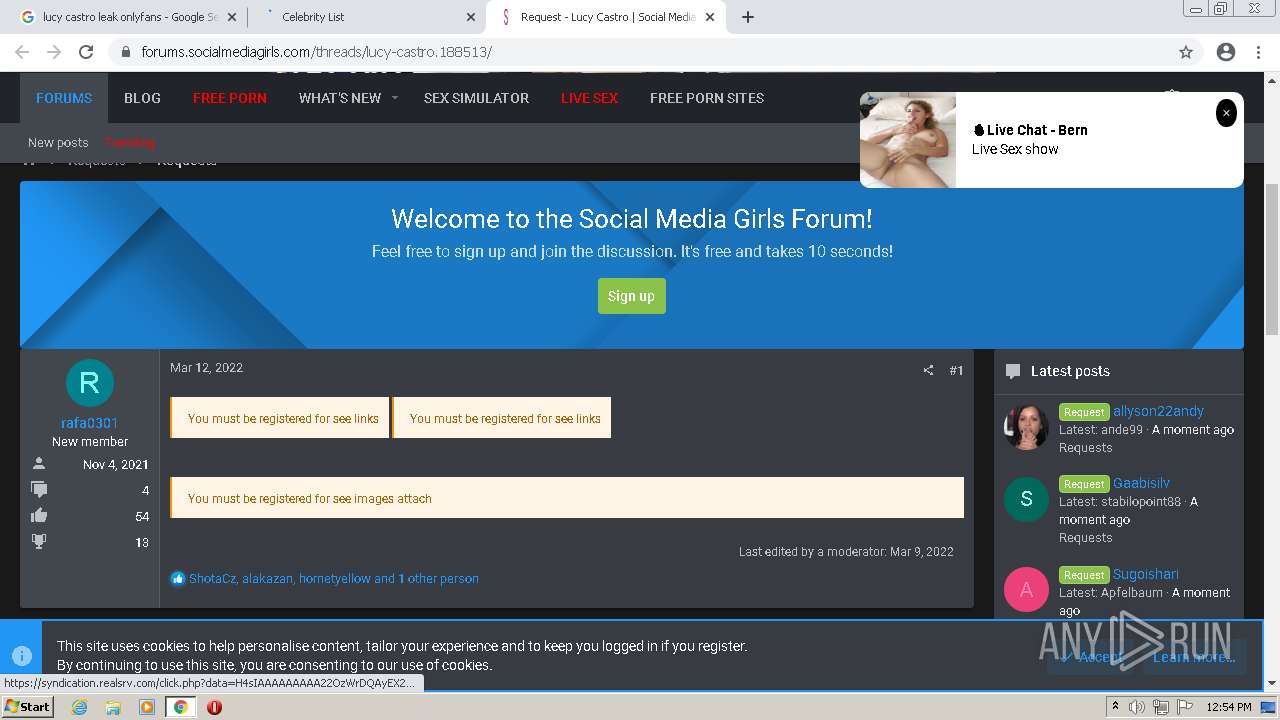
Task: Open the network tray icon
Action: [1161, 707]
